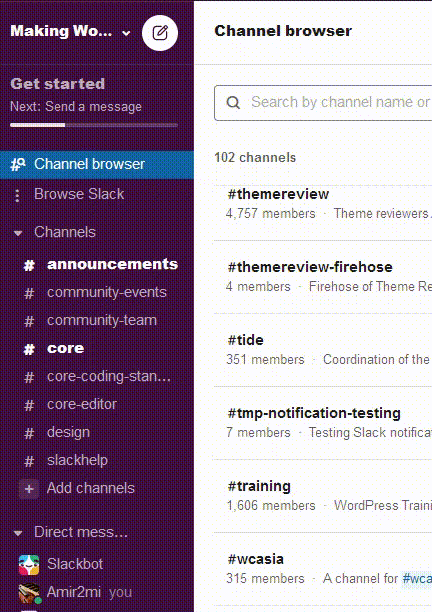The height and width of the screenshot is (612, 432).
Task: Open the #tide channel
Action: (245, 340)
